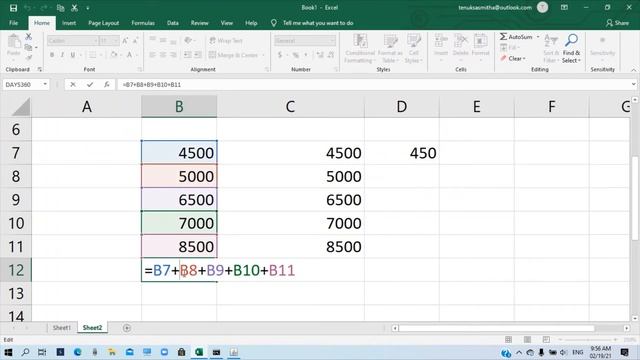640x360 pixels.
Task: Open the Clear eraser menu
Action: pyautogui.click(x=513, y=58)
